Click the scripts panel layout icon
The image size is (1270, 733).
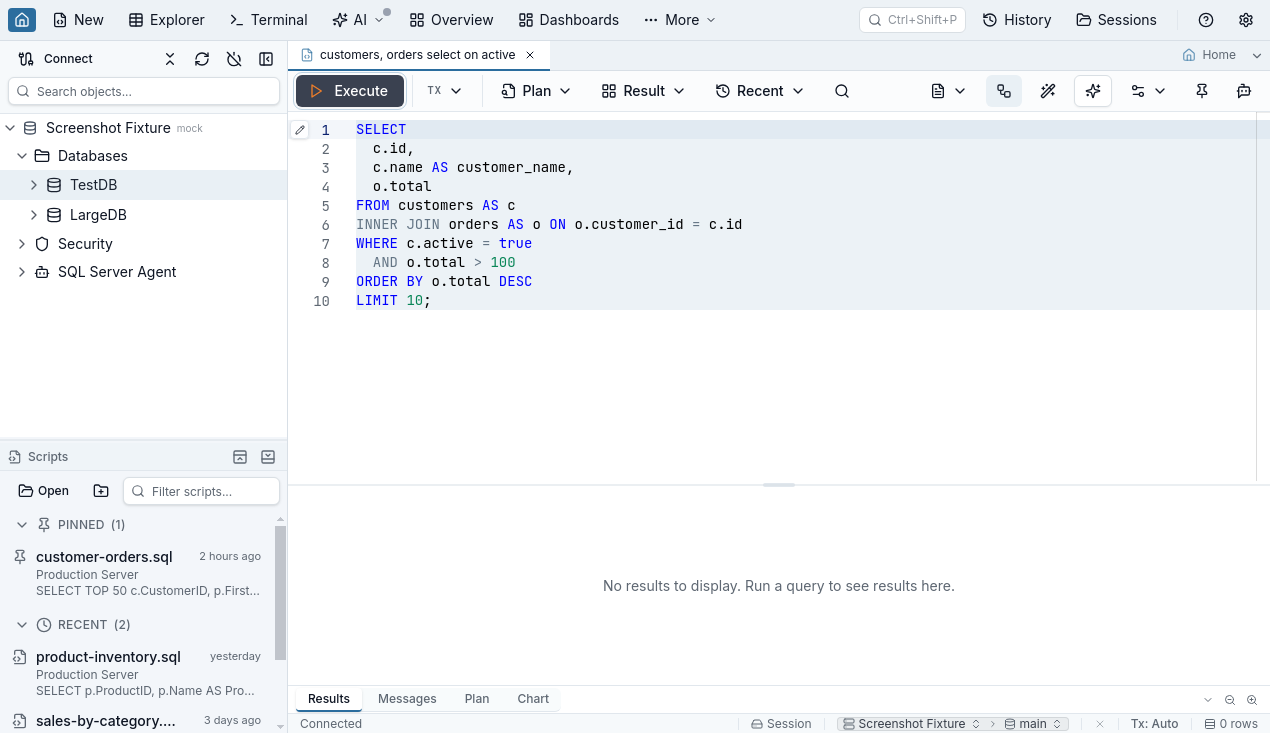click(240, 457)
